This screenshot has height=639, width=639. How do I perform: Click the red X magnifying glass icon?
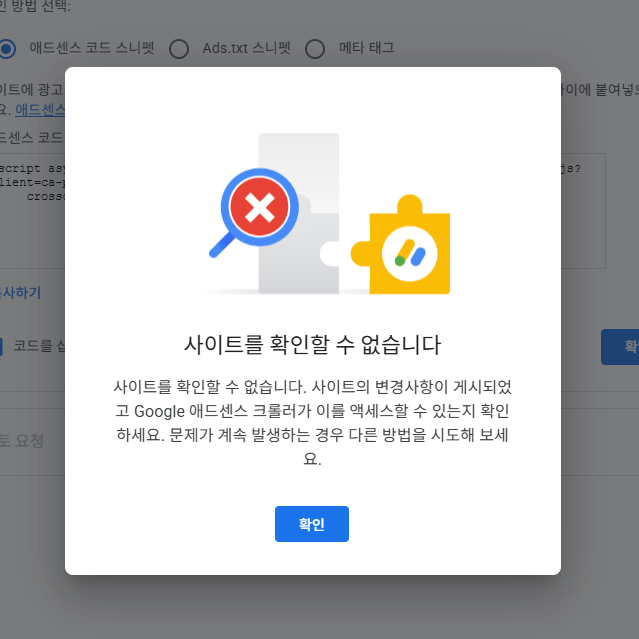(260, 207)
